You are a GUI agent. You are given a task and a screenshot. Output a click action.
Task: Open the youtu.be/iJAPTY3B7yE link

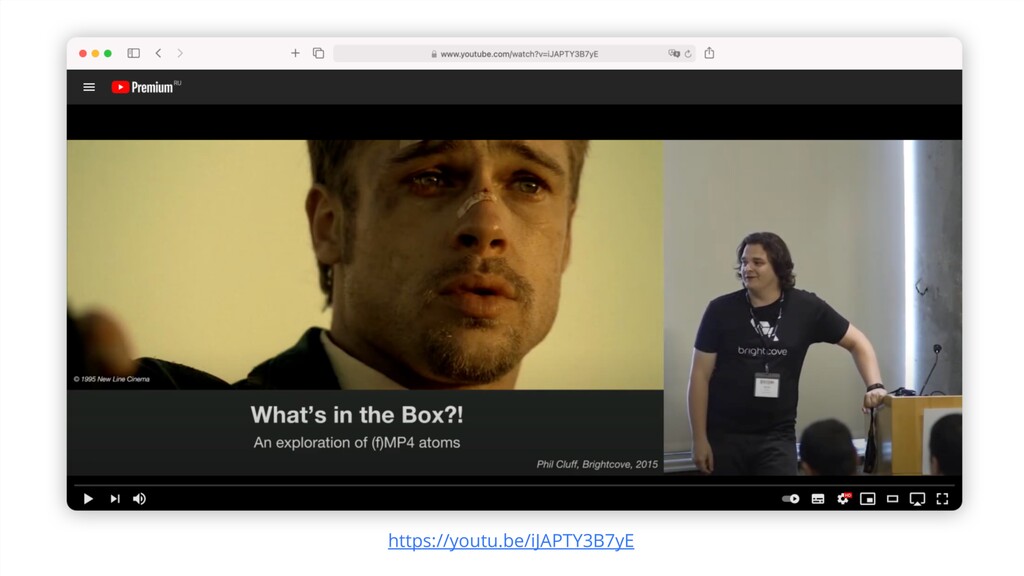tap(511, 541)
